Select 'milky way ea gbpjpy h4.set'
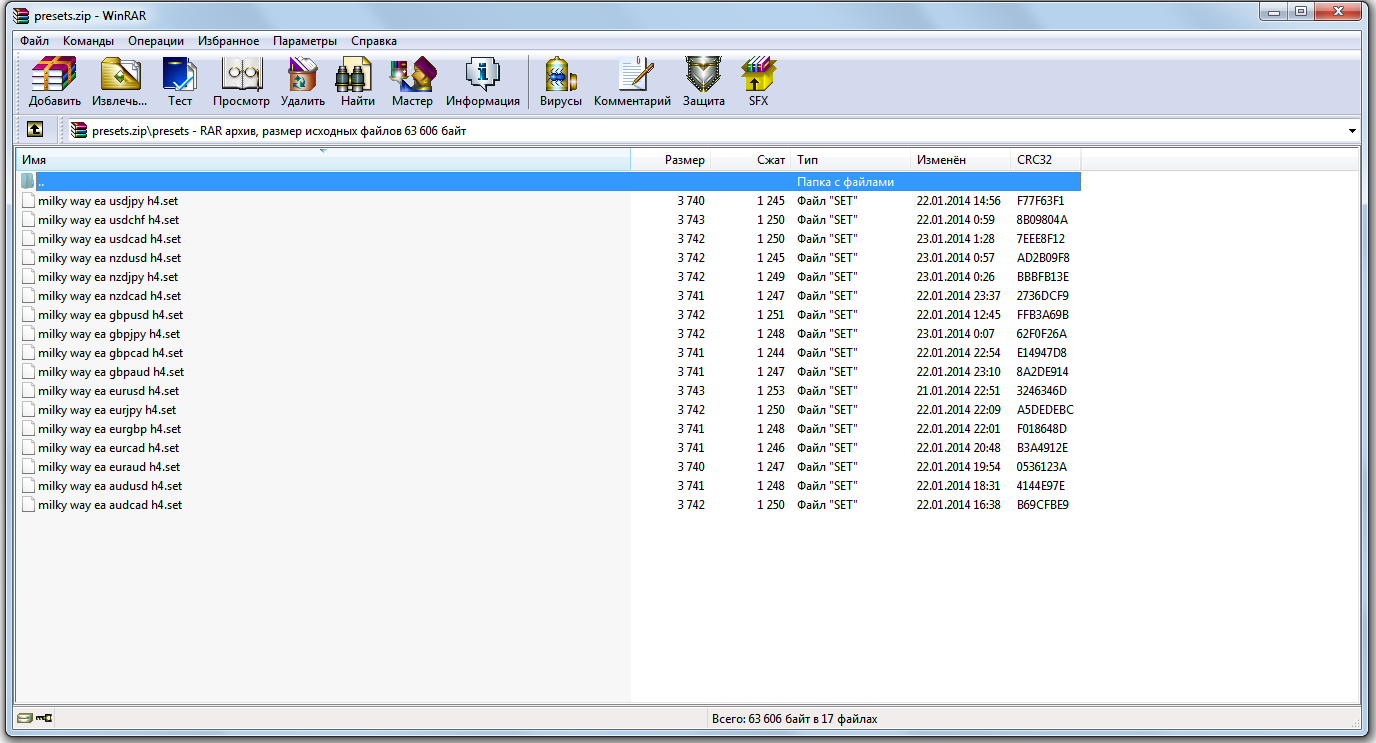This screenshot has width=1376, height=743. [109, 334]
